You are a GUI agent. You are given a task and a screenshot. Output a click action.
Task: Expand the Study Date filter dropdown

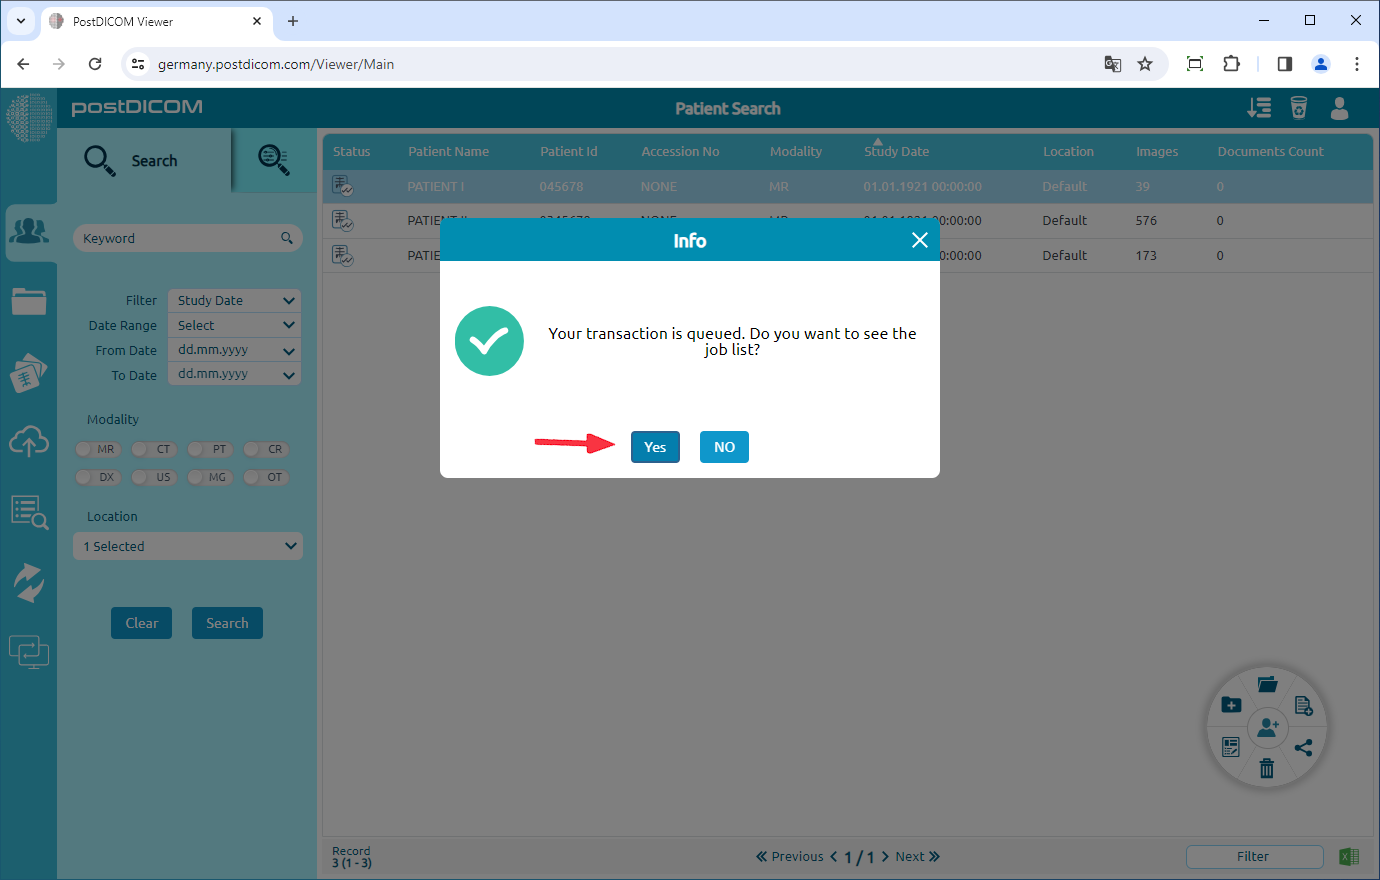[x=234, y=300]
